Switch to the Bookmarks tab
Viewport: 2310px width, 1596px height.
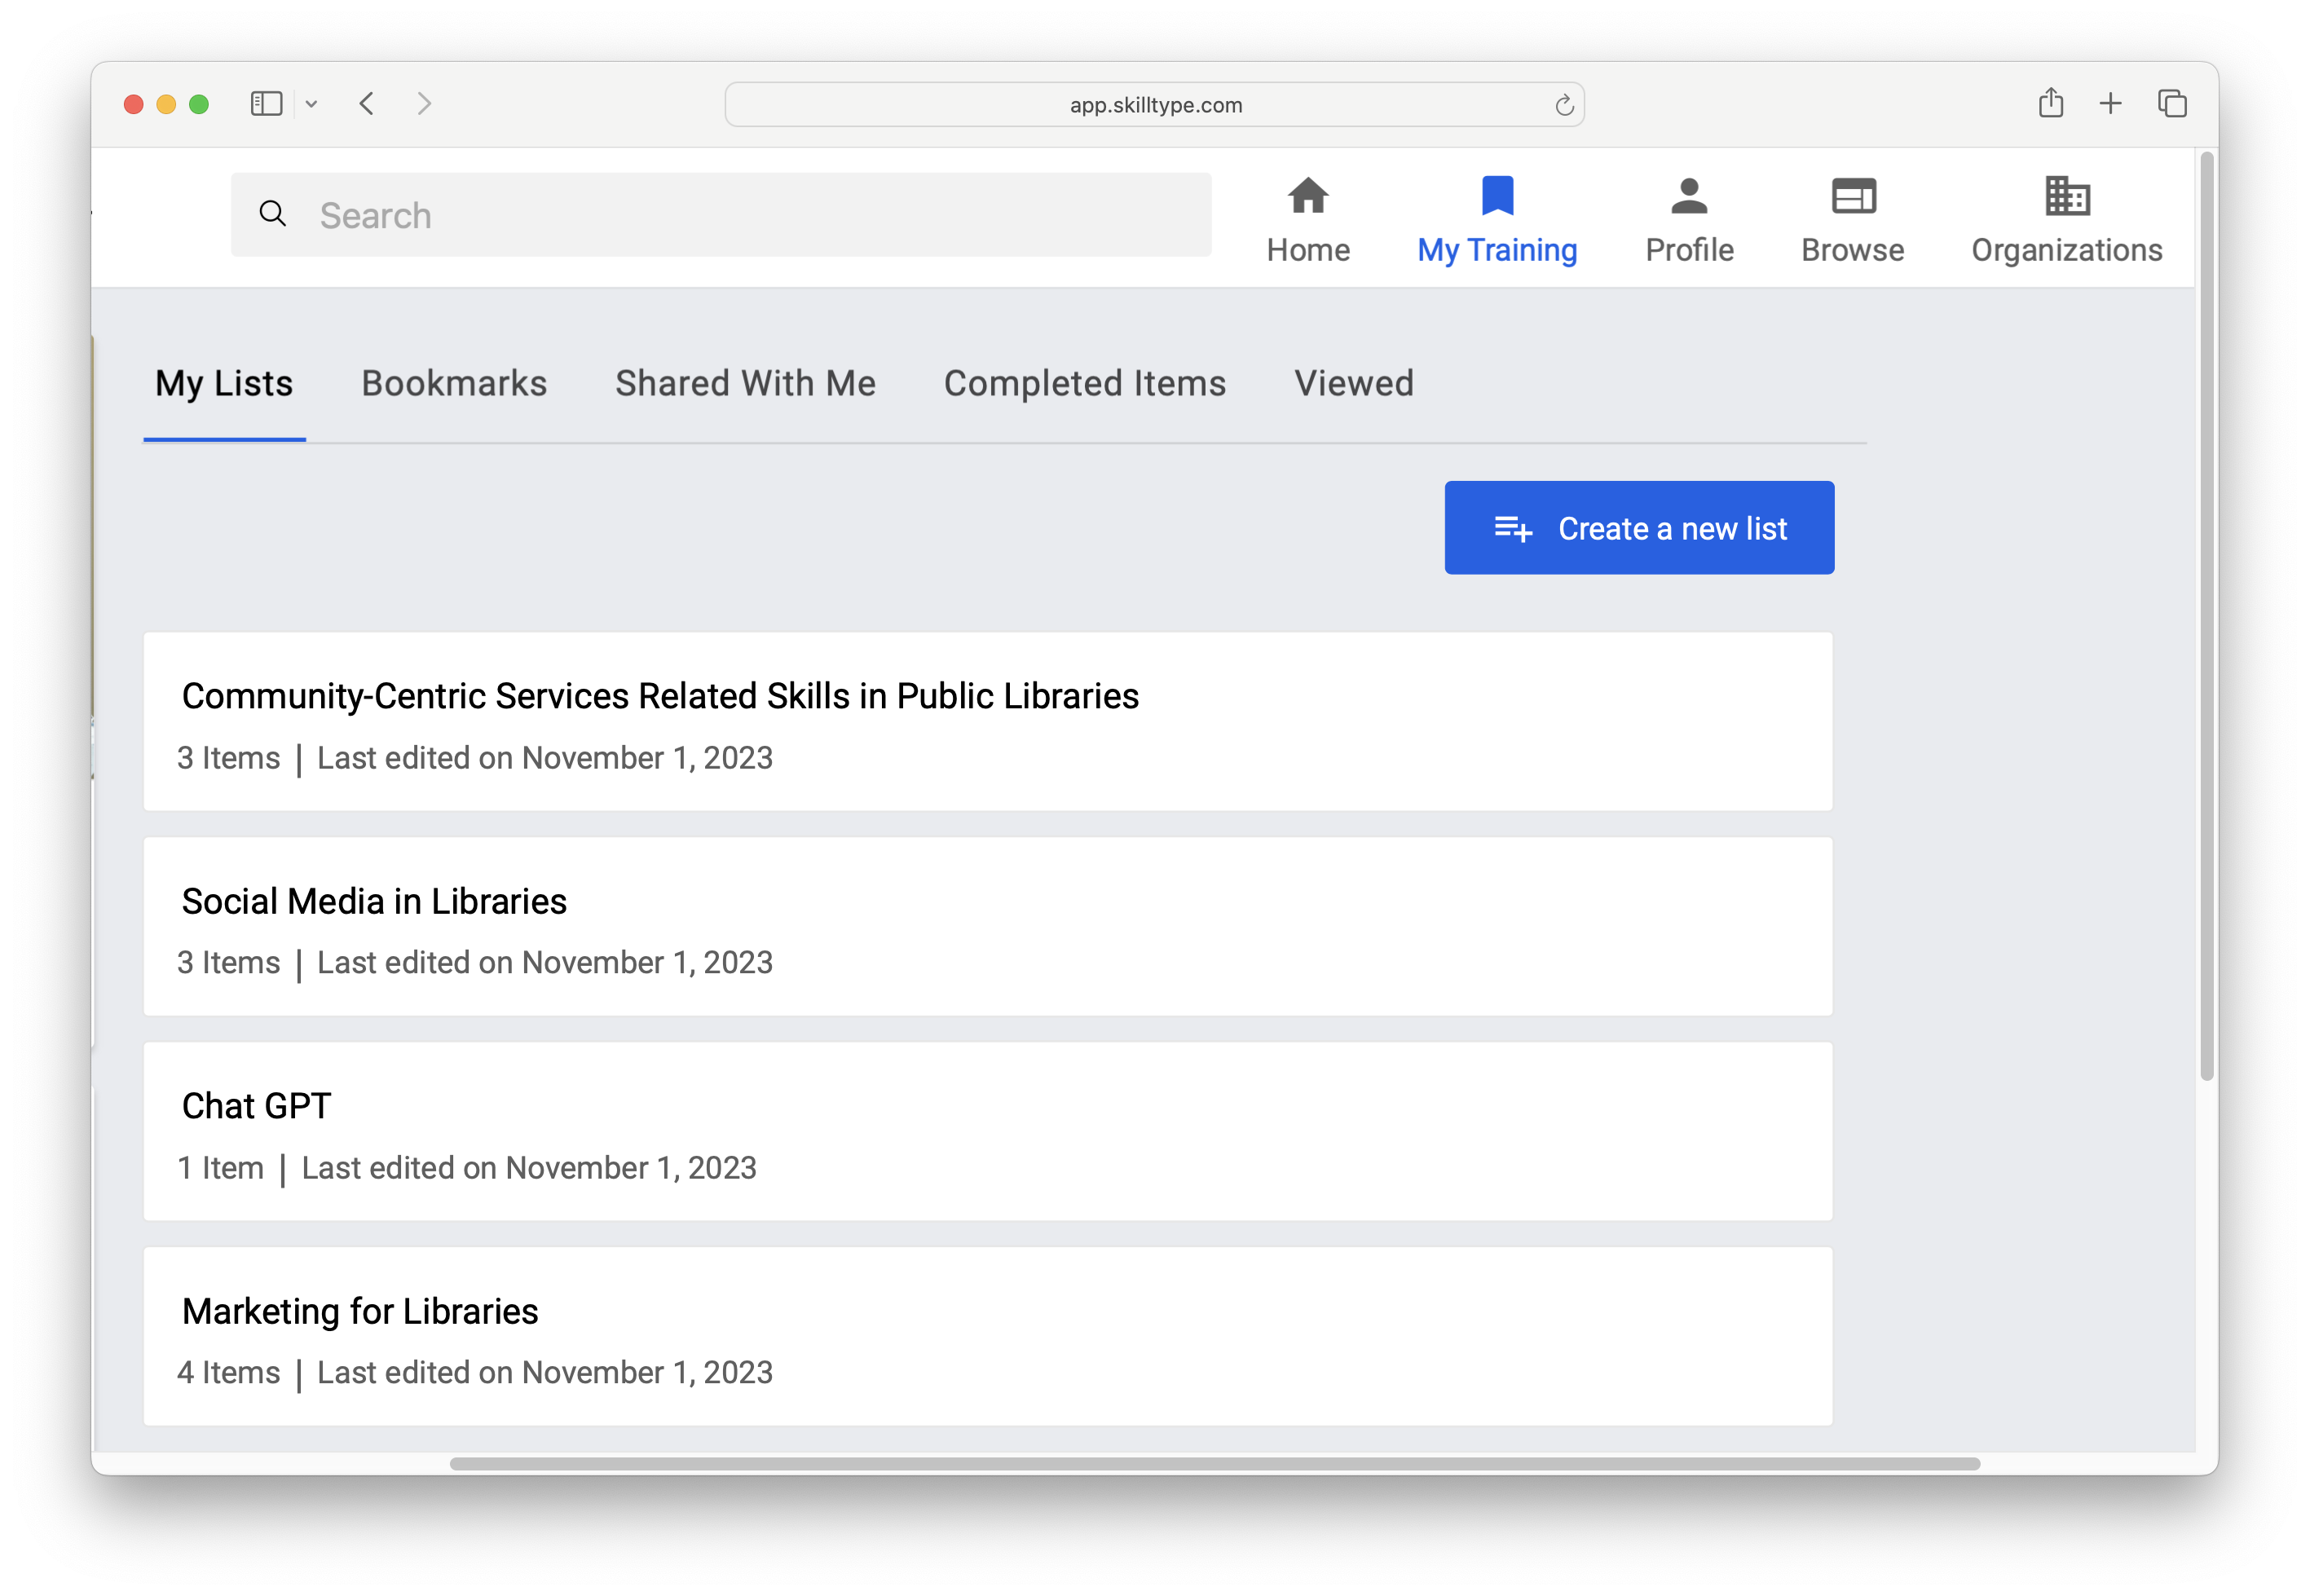(454, 384)
